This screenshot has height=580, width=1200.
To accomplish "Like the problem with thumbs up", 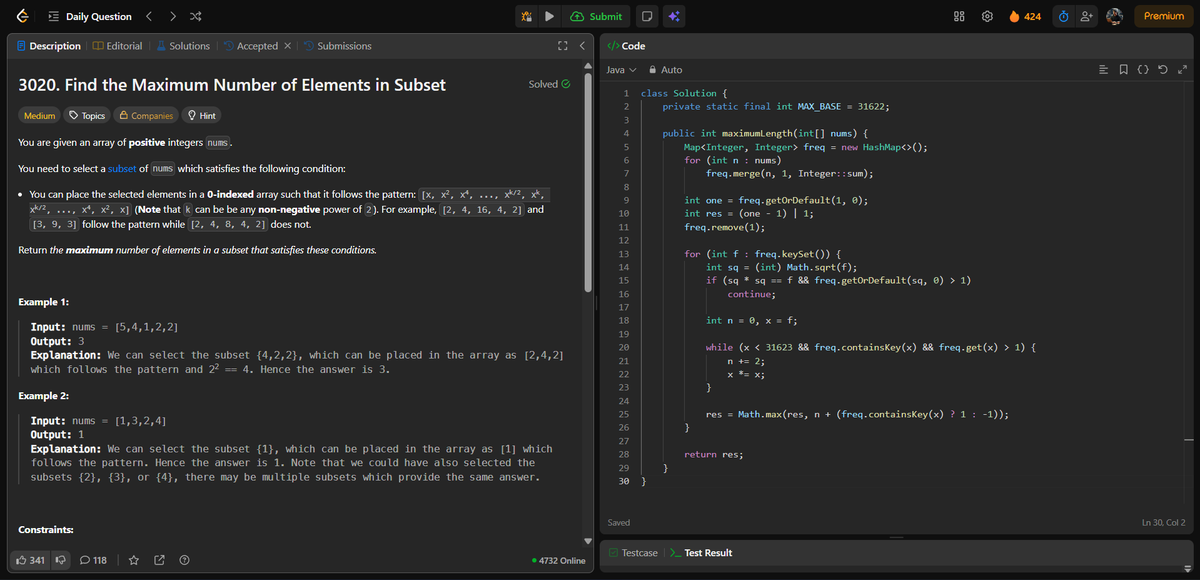I will click(x=29, y=560).
